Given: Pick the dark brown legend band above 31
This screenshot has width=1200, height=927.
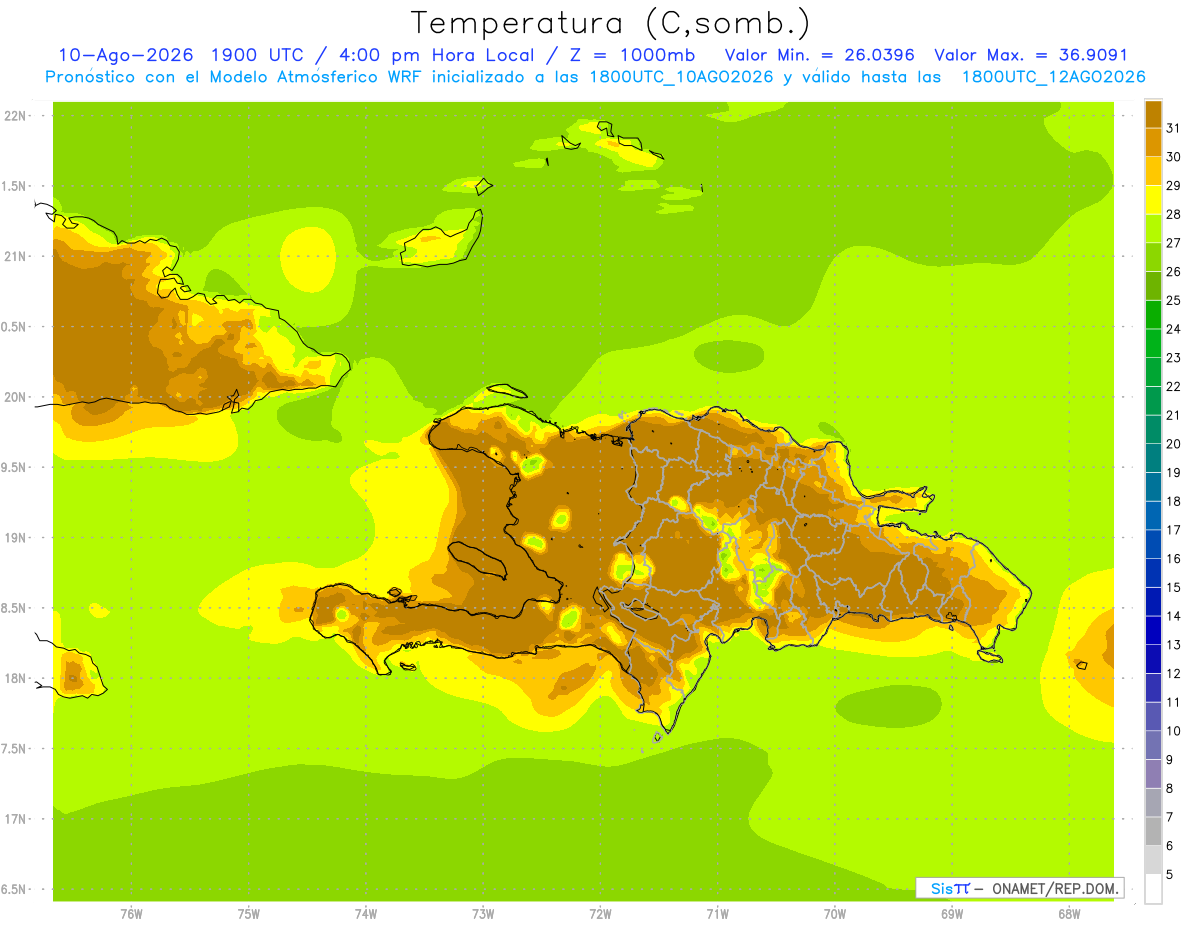Looking at the screenshot, I should pyautogui.click(x=1153, y=114).
